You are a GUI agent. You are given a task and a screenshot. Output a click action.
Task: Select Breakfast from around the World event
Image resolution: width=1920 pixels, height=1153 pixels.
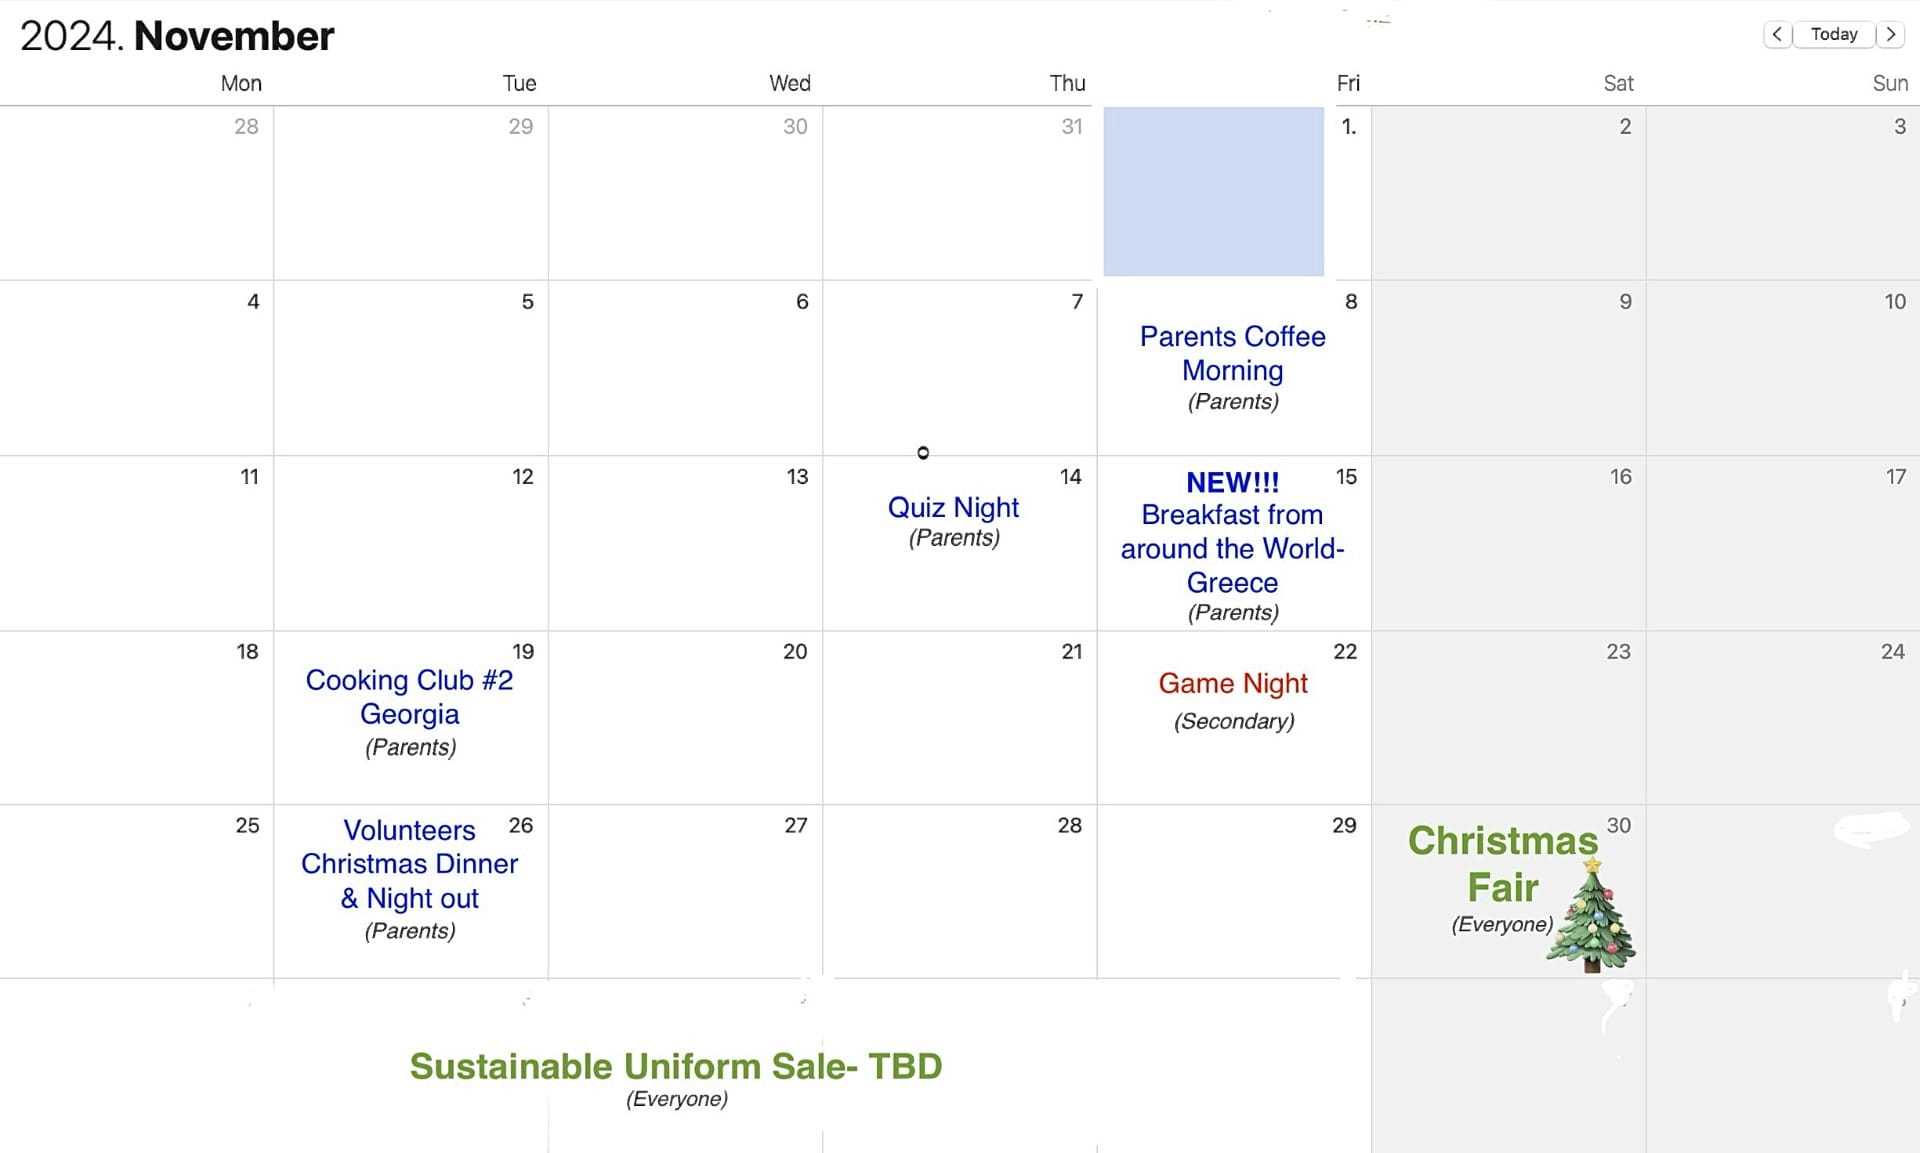point(1232,548)
